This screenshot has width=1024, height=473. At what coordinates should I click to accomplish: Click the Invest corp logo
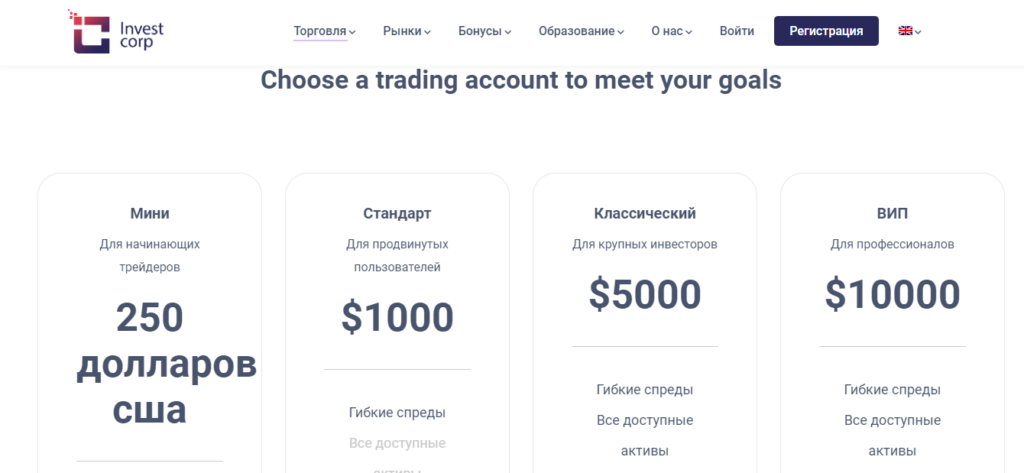[x=116, y=31]
